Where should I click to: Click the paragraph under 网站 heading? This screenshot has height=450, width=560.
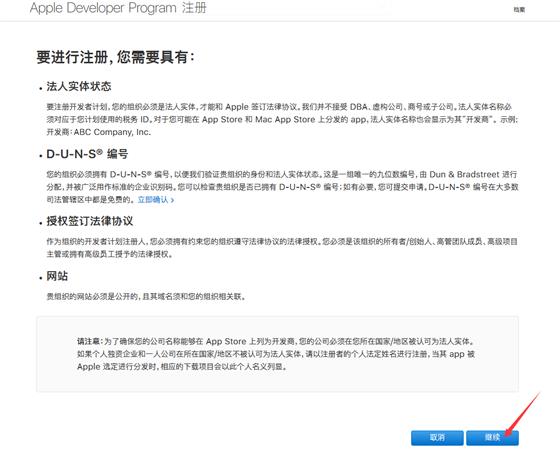(x=146, y=296)
